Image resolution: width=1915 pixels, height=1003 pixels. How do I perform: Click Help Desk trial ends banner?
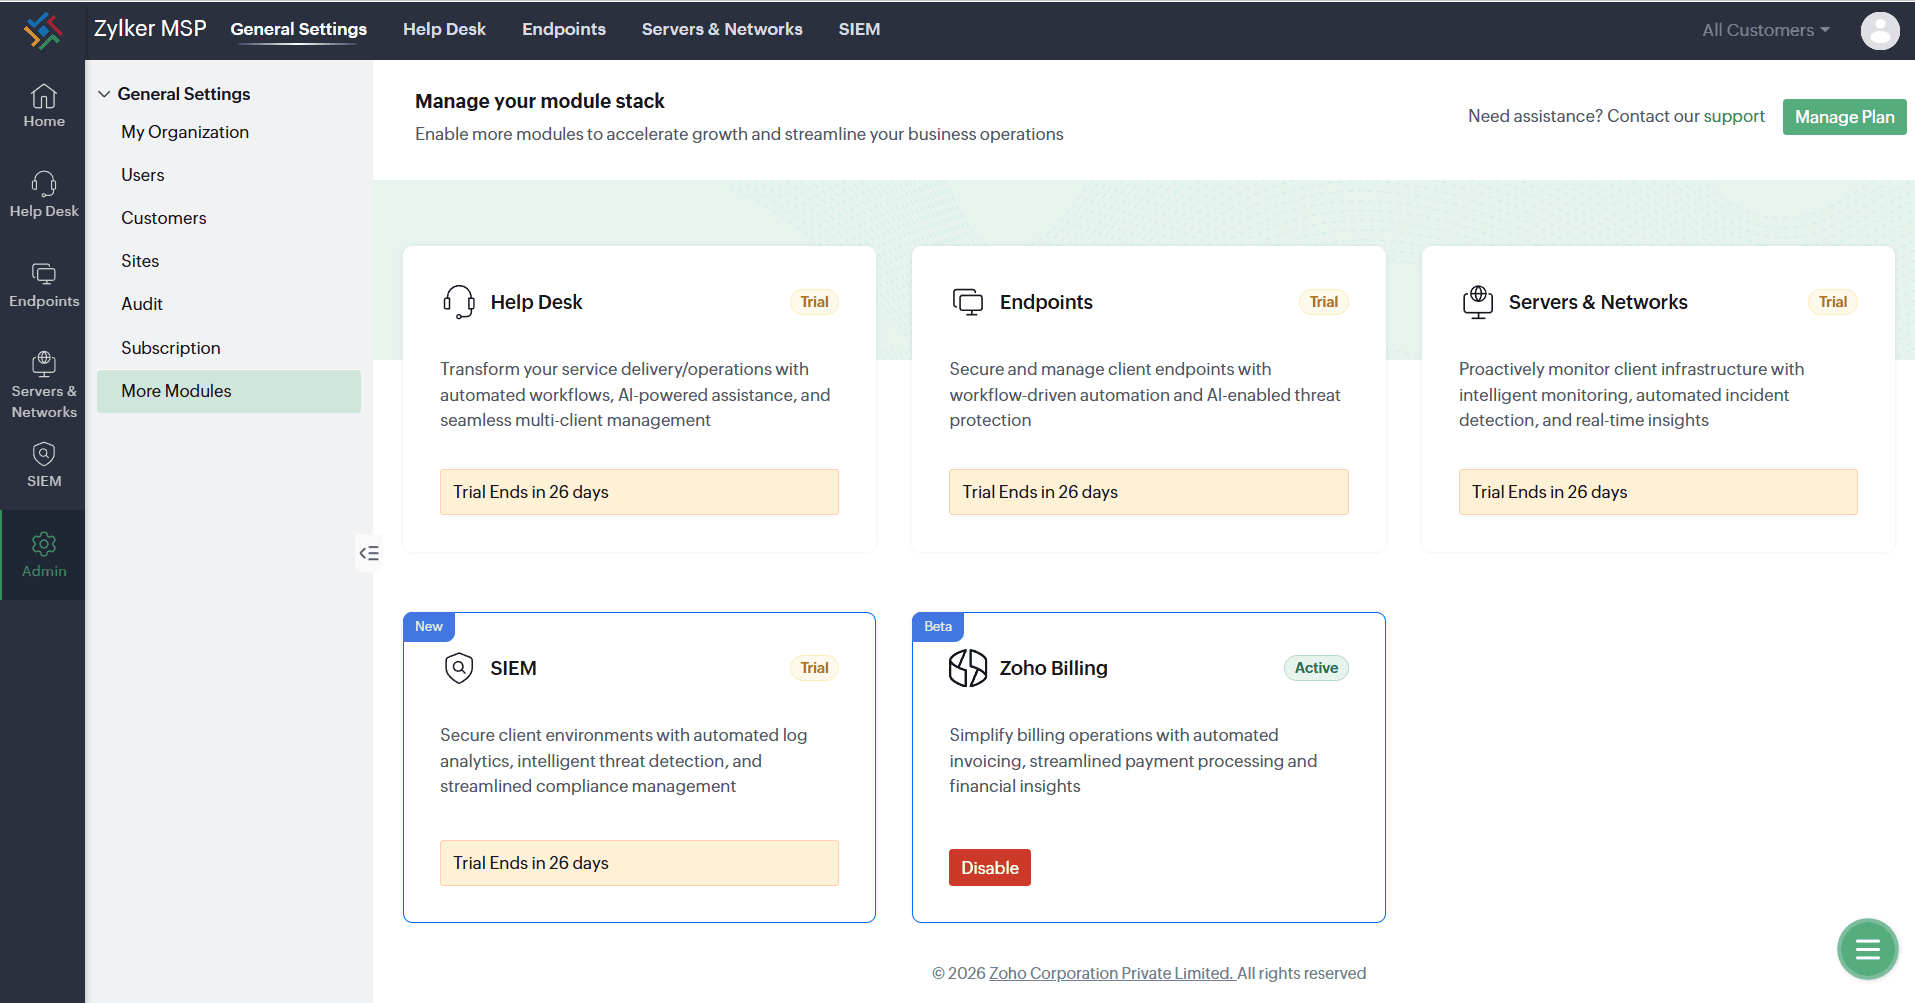pos(639,492)
